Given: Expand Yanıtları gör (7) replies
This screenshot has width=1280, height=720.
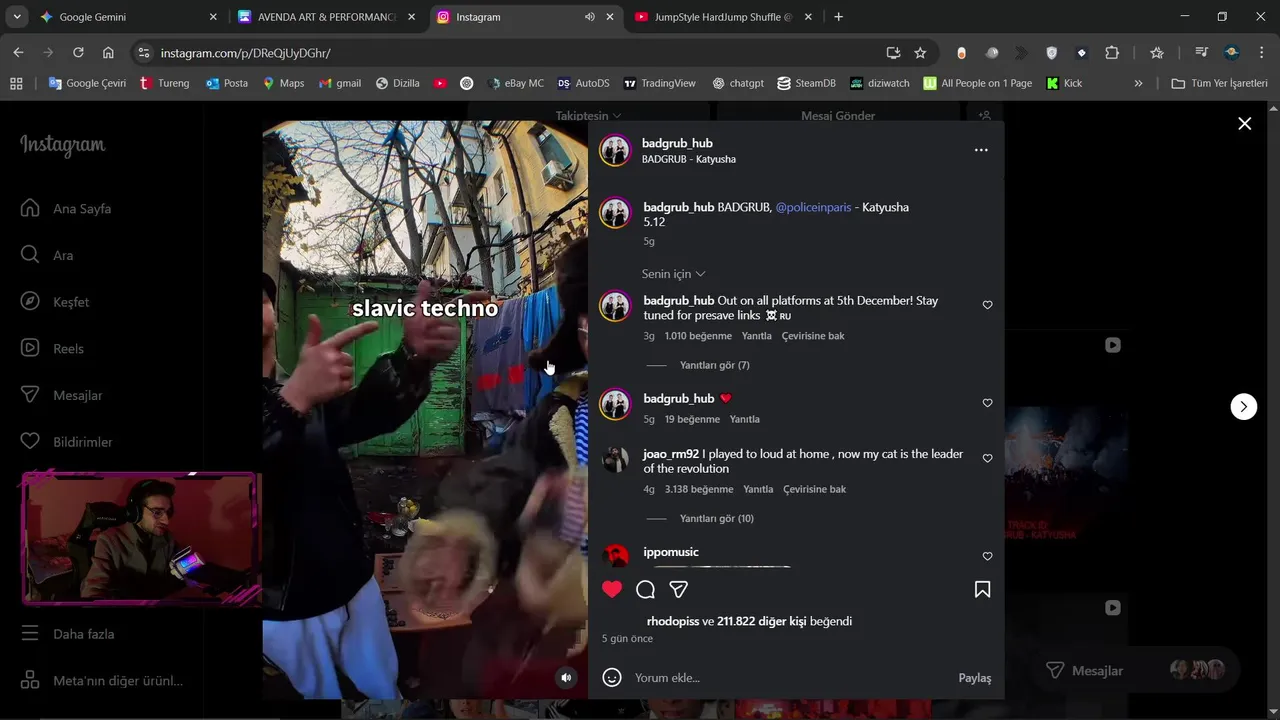Looking at the screenshot, I should pyautogui.click(x=714, y=365).
